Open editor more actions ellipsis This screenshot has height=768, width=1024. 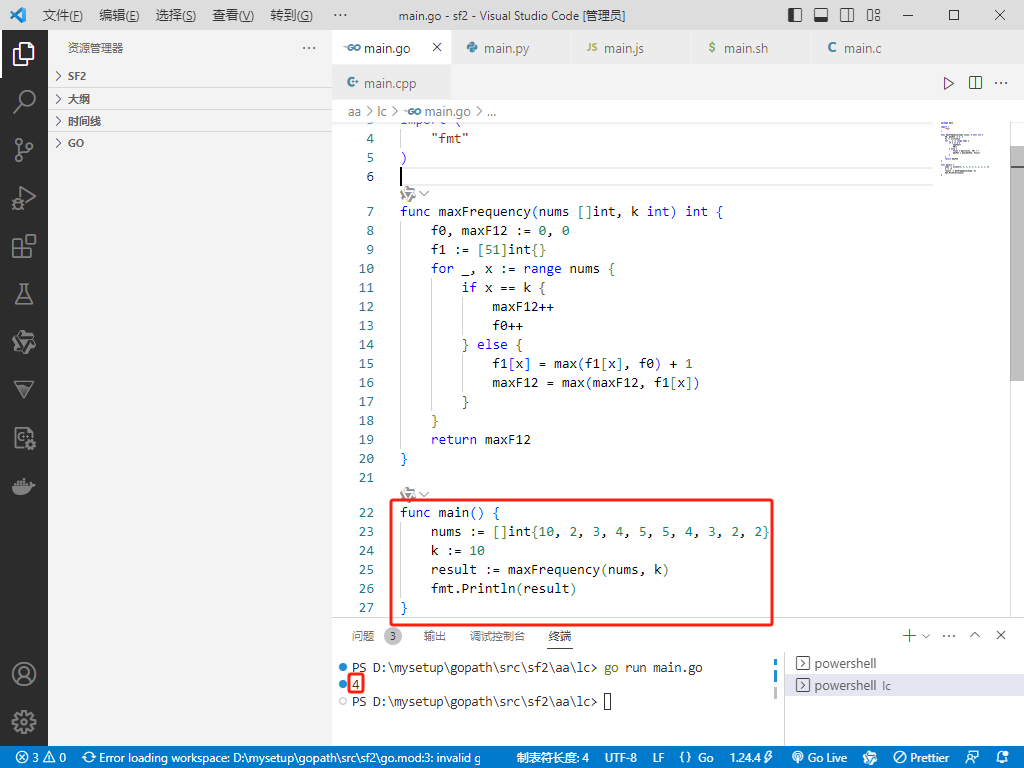coord(1000,83)
